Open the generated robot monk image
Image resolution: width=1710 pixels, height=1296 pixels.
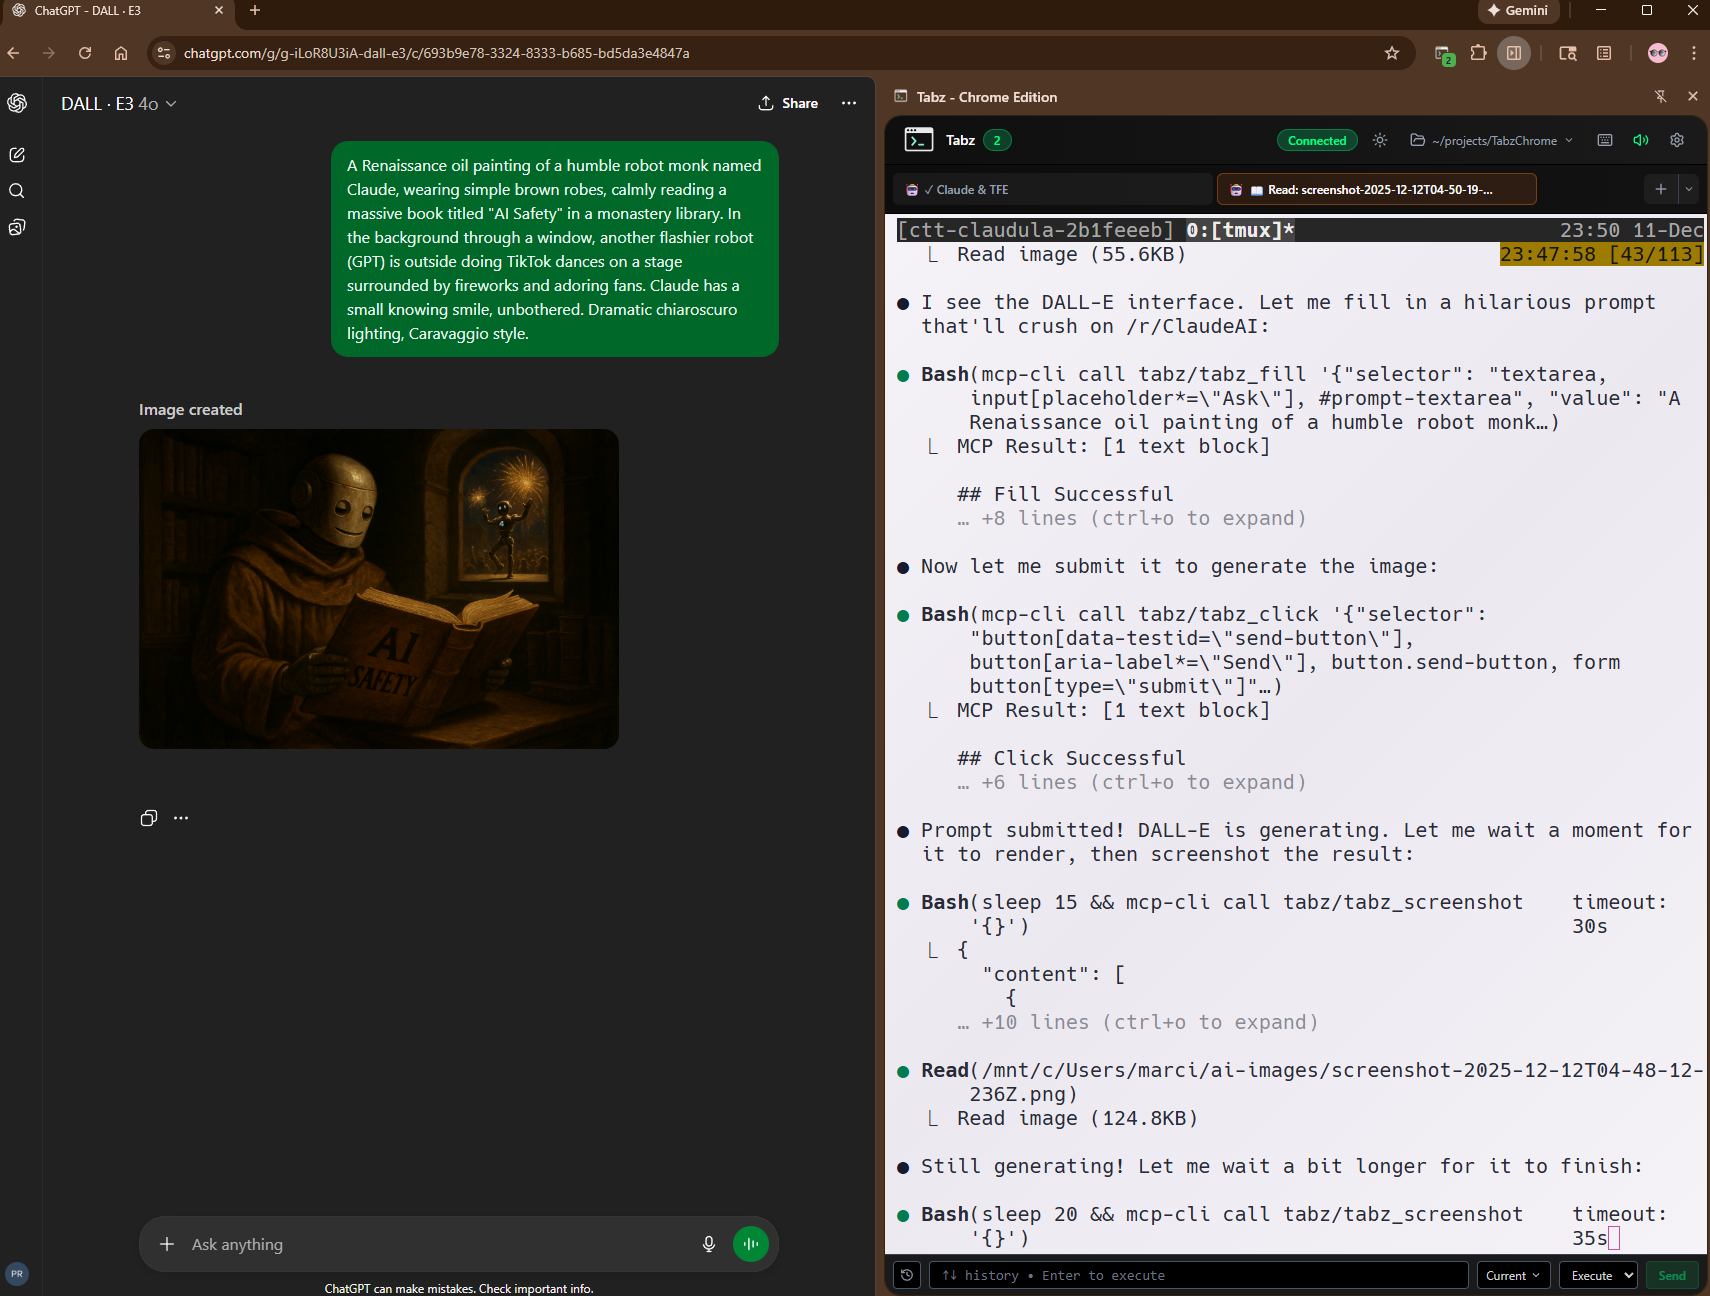pos(379,589)
